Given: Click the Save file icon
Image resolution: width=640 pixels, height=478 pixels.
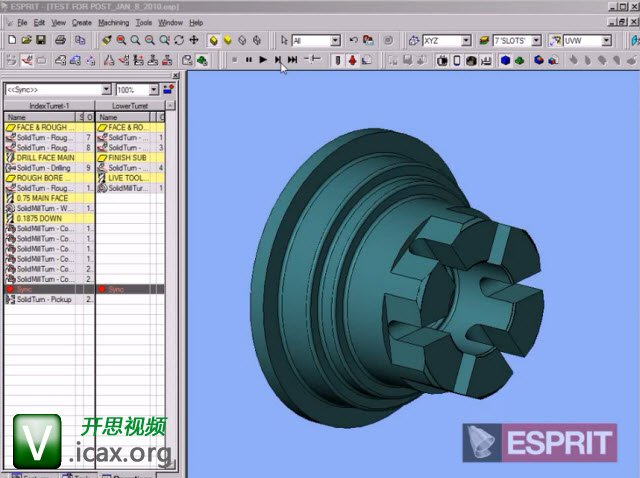Looking at the screenshot, I should tap(40, 40).
